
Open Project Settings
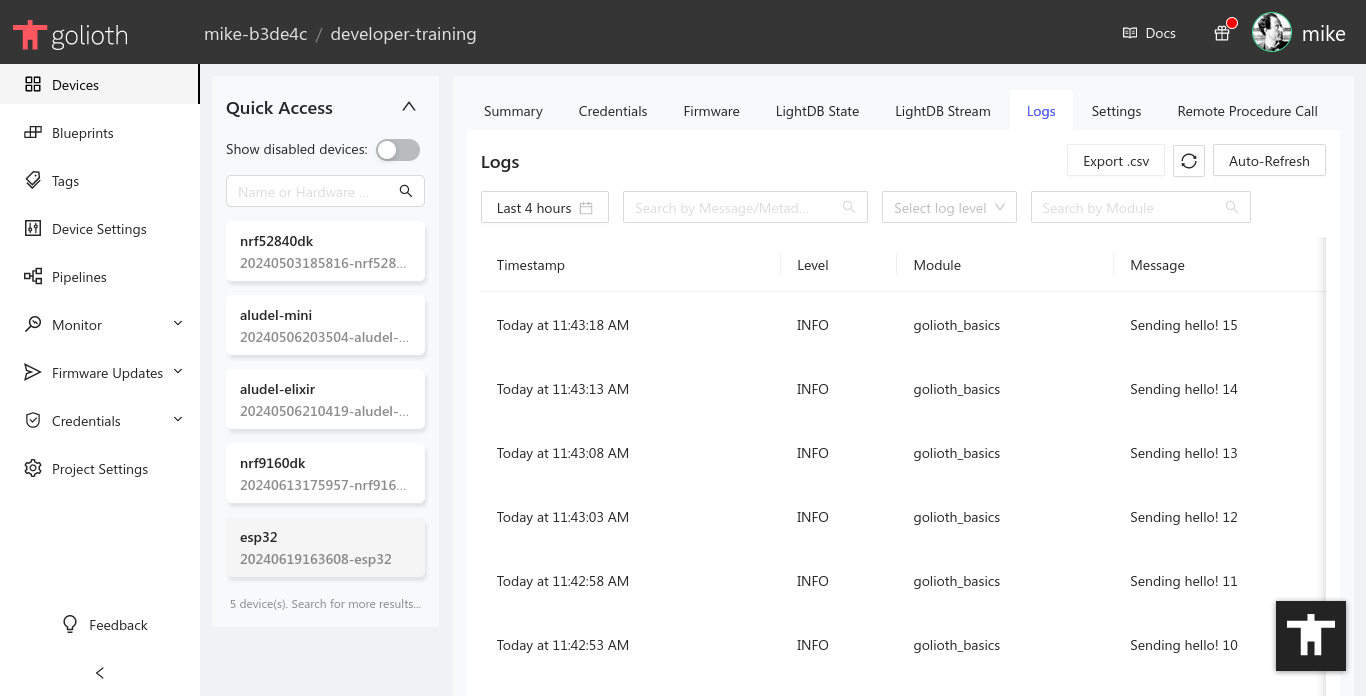102,468
